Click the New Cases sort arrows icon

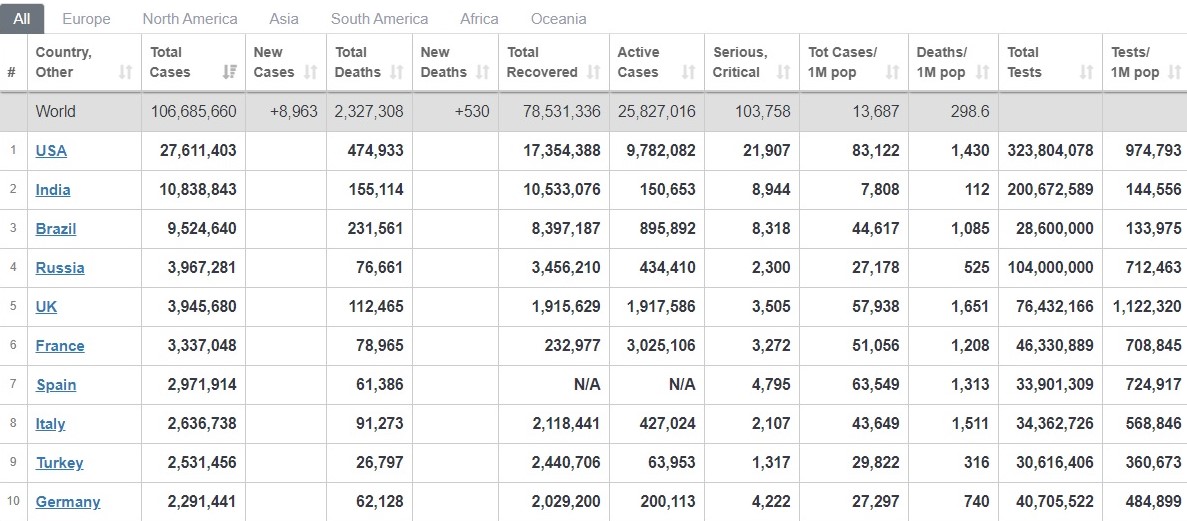310,72
